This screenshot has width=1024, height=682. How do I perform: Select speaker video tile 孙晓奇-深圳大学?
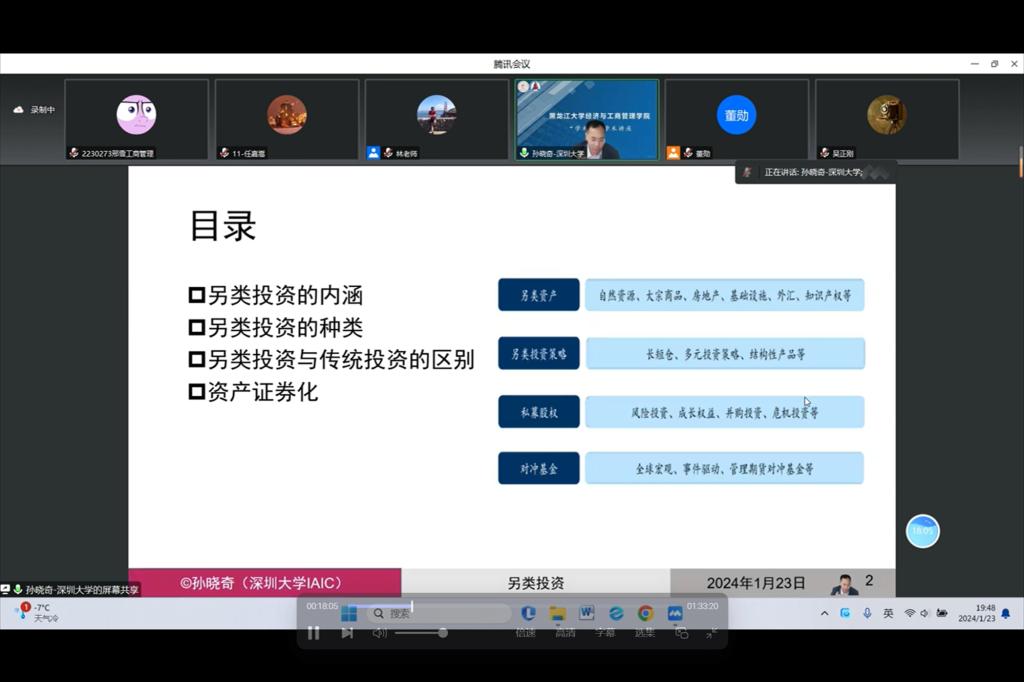(x=587, y=120)
